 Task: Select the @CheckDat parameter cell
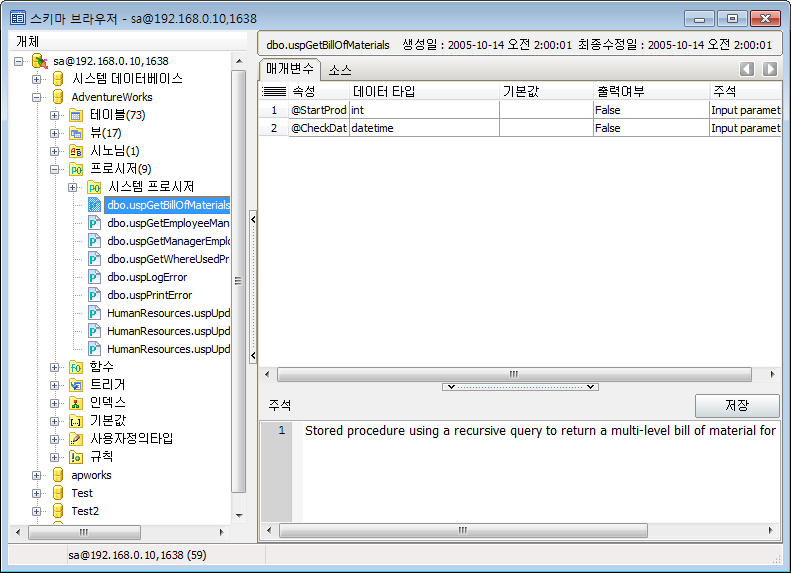coord(319,128)
